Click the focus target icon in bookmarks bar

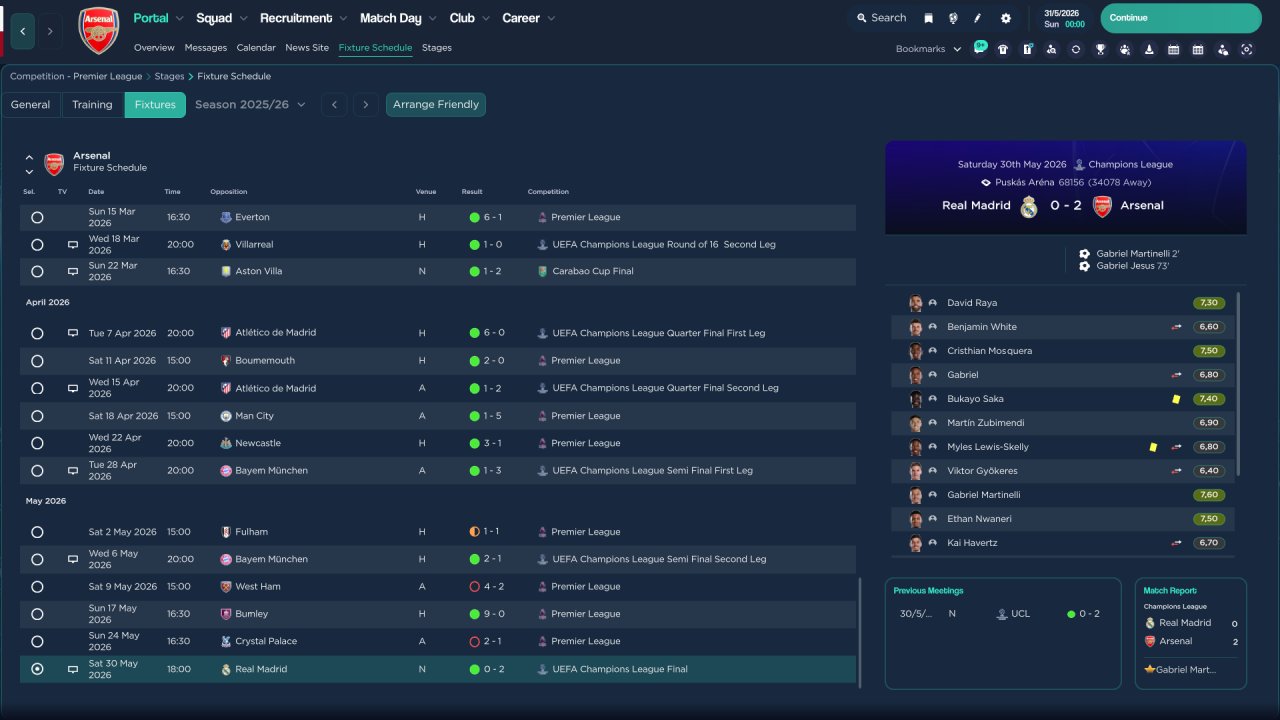click(1246, 49)
